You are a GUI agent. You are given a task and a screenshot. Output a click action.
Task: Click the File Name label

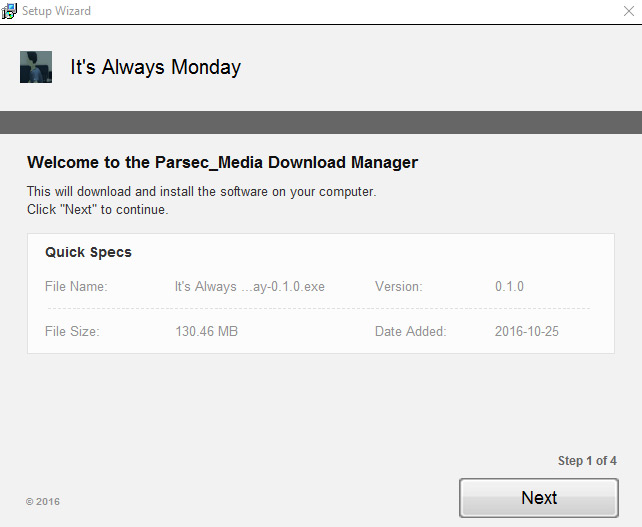click(76, 287)
